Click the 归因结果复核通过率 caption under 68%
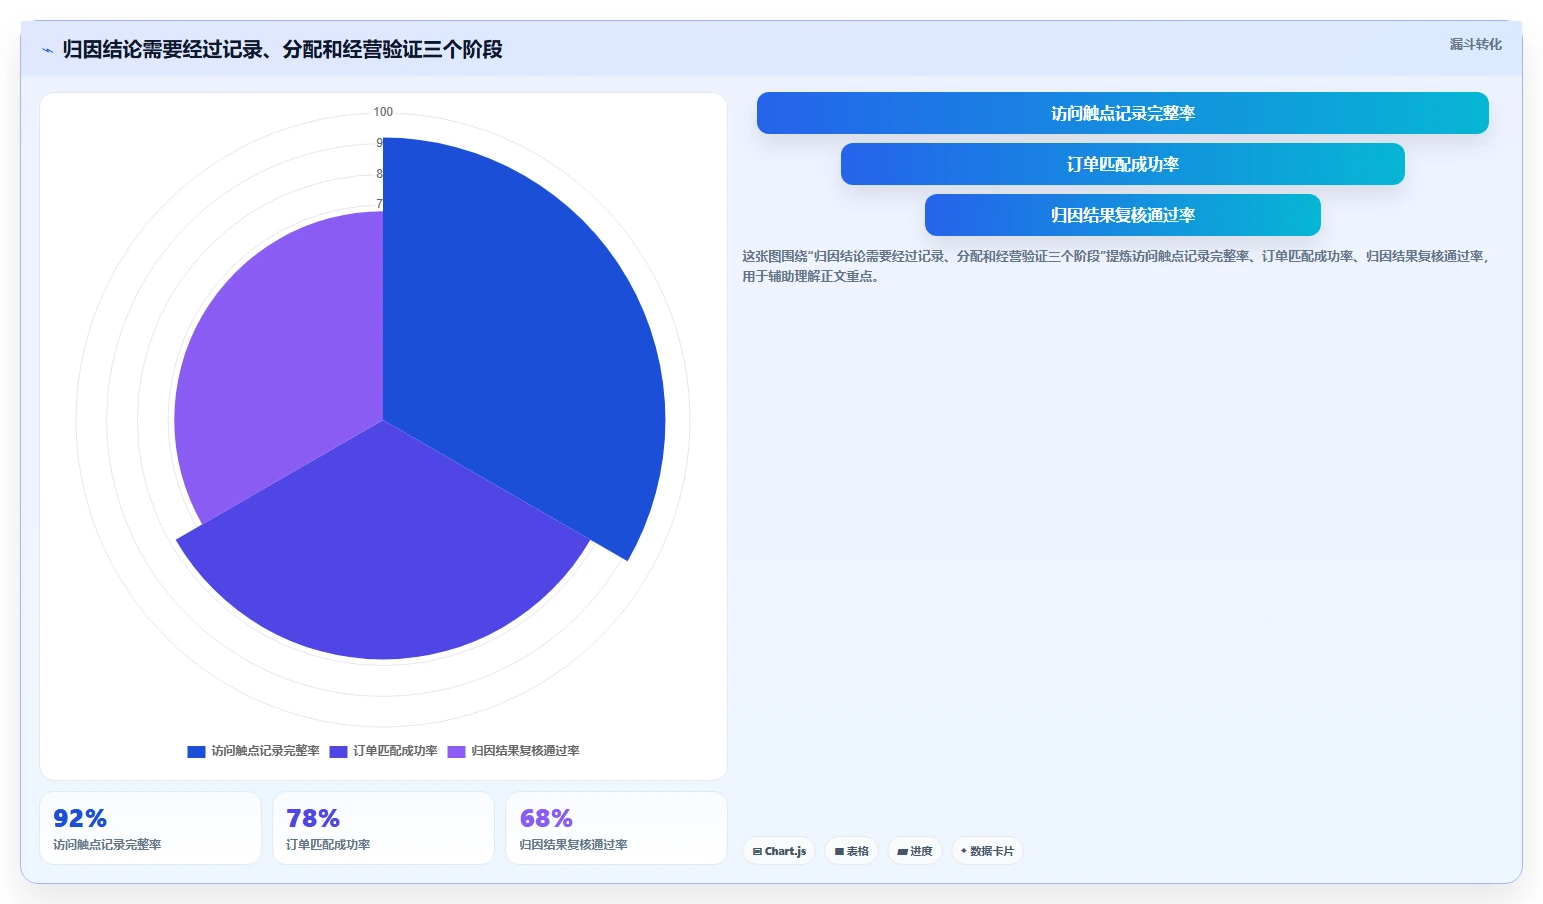This screenshot has height=904, width=1543. pyautogui.click(x=573, y=845)
